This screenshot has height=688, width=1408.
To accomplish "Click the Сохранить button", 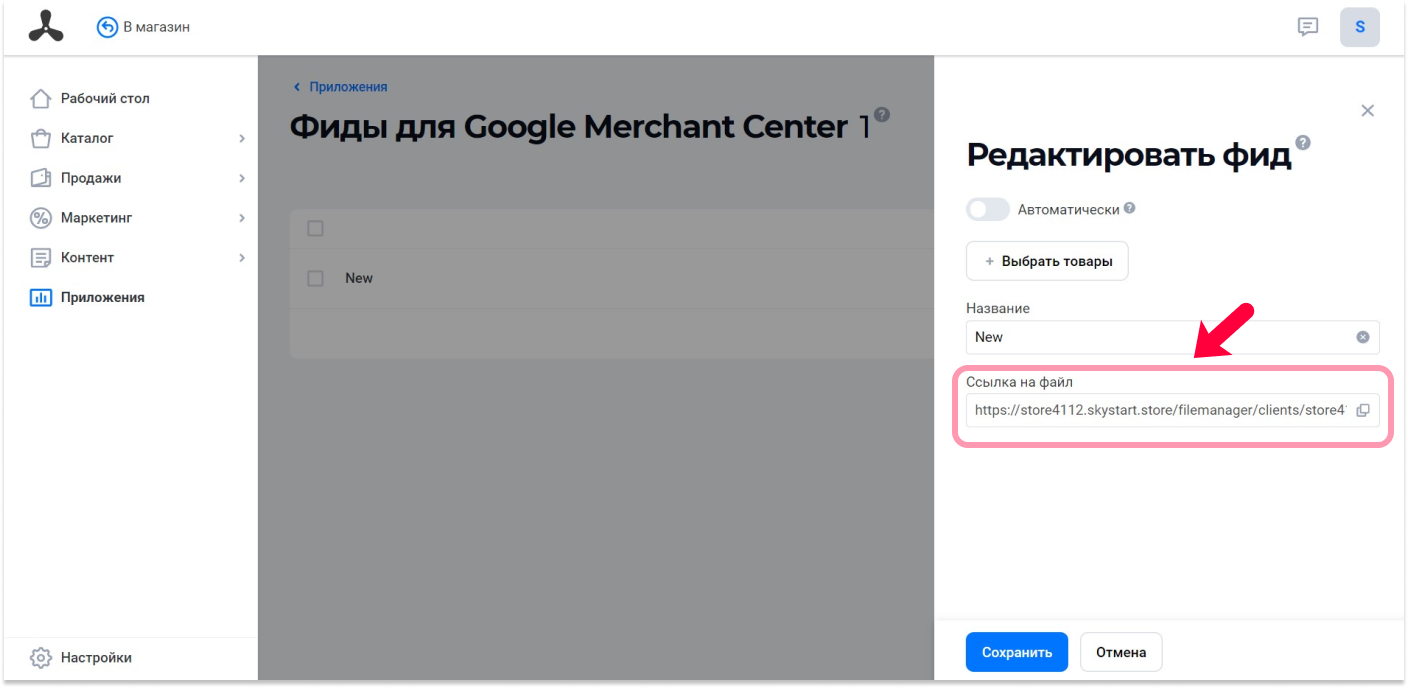I will tap(1017, 652).
